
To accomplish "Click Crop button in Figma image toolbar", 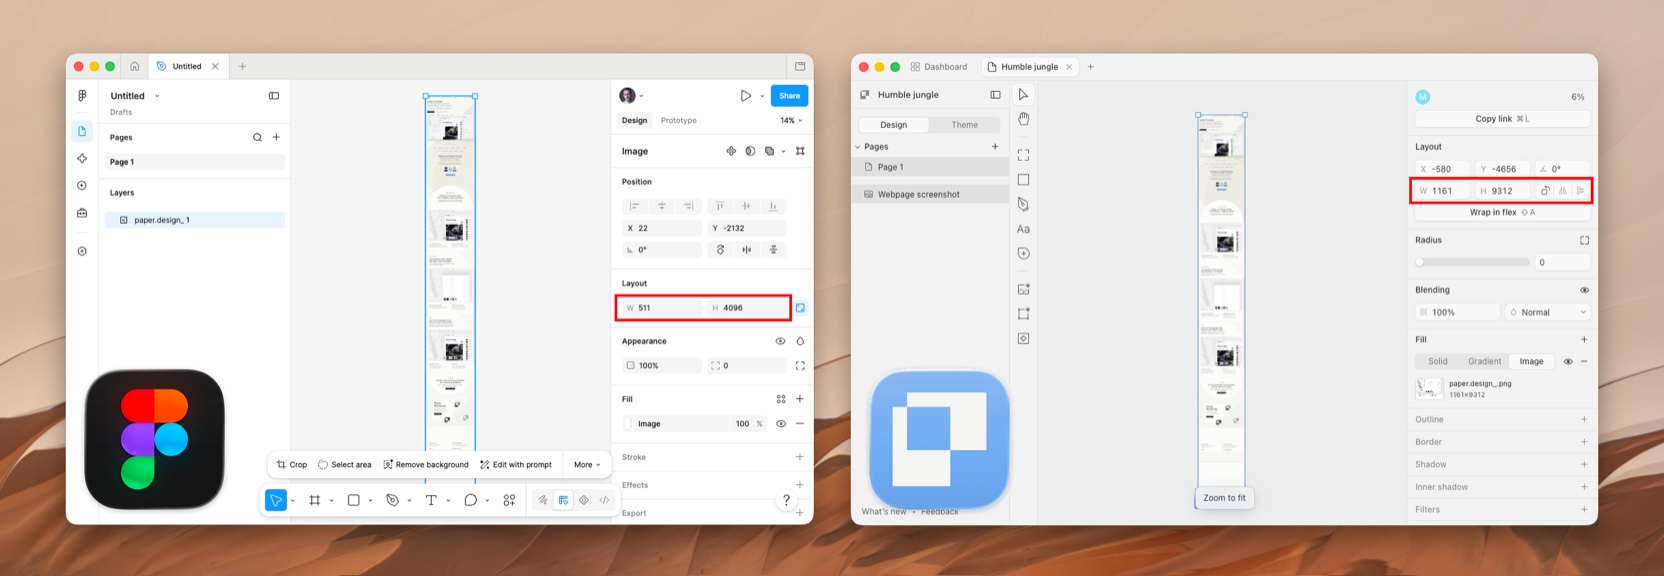I will (x=292, y=465).
